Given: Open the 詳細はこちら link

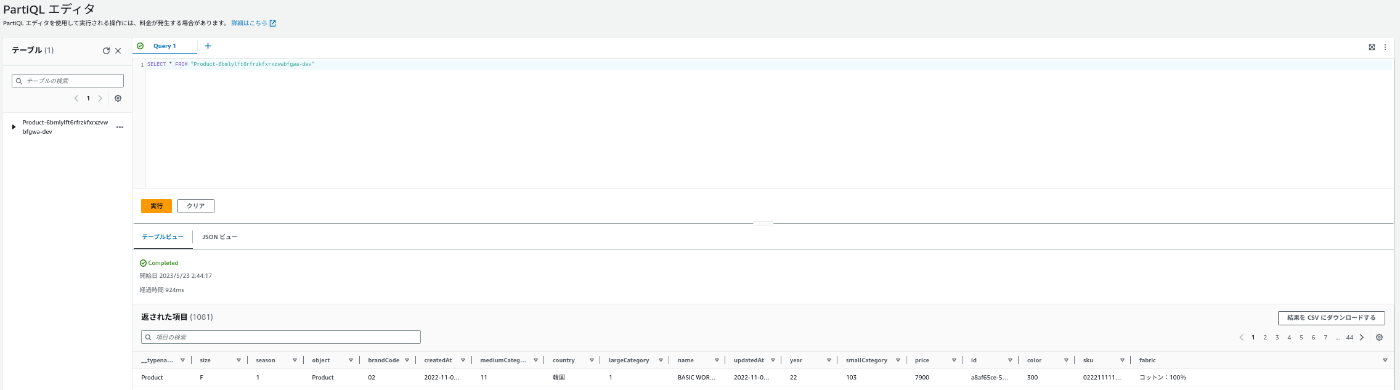Looking at the screenshot, I should (x=253, y=22).
